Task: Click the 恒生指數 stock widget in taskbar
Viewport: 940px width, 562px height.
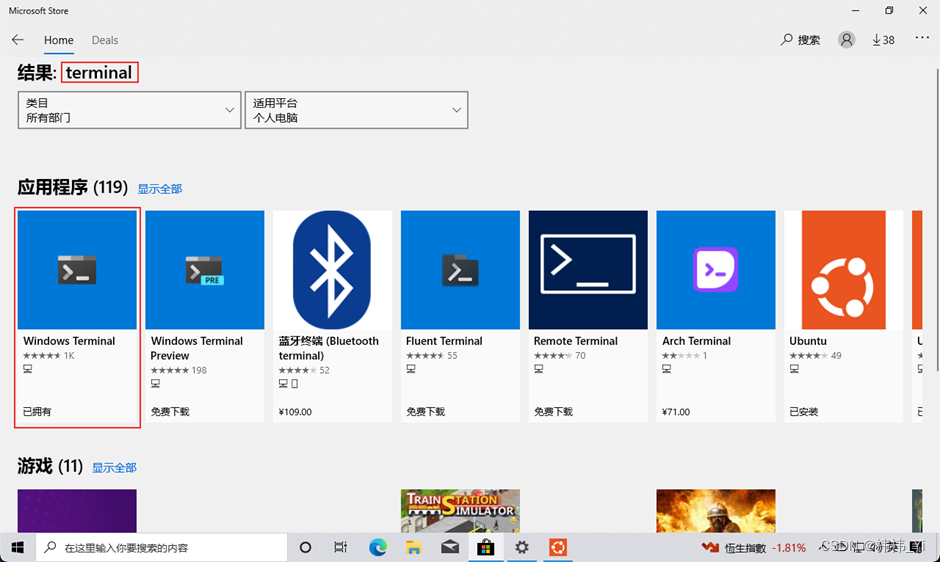Action: (753, 548)
